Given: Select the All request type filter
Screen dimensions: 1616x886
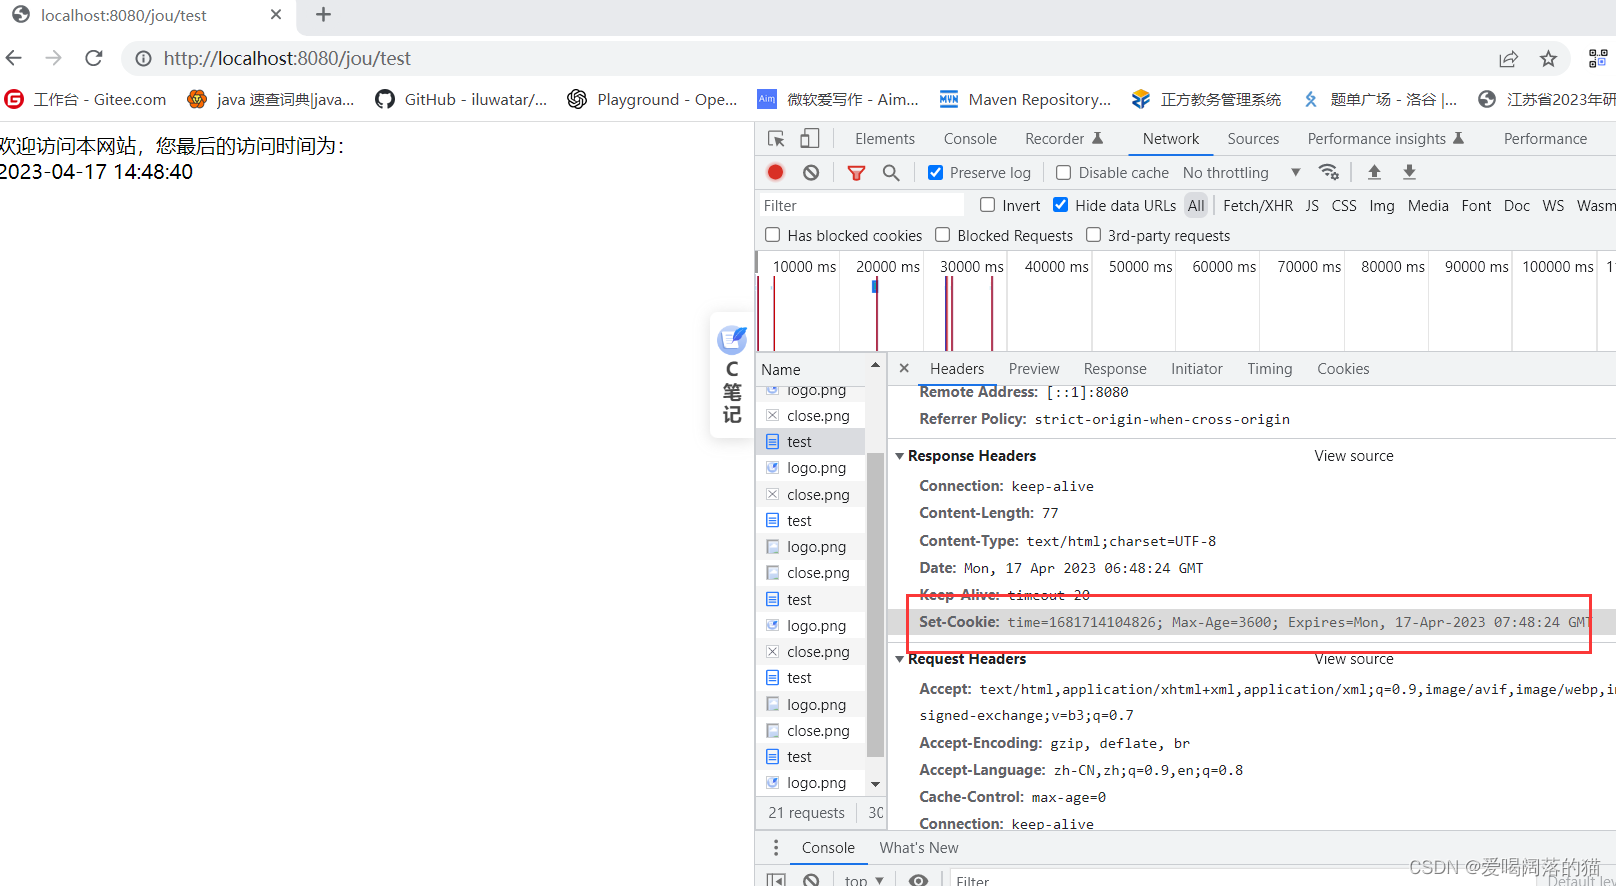Looking at the screenshot, I should point(1196,205).
